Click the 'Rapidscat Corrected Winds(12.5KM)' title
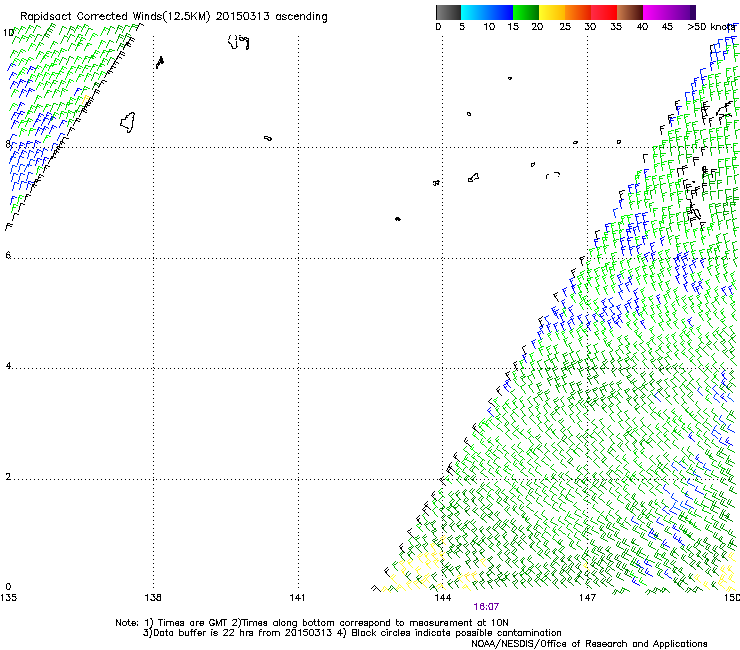This screenshot has width=740, height=650. click(x=115, y=17)
